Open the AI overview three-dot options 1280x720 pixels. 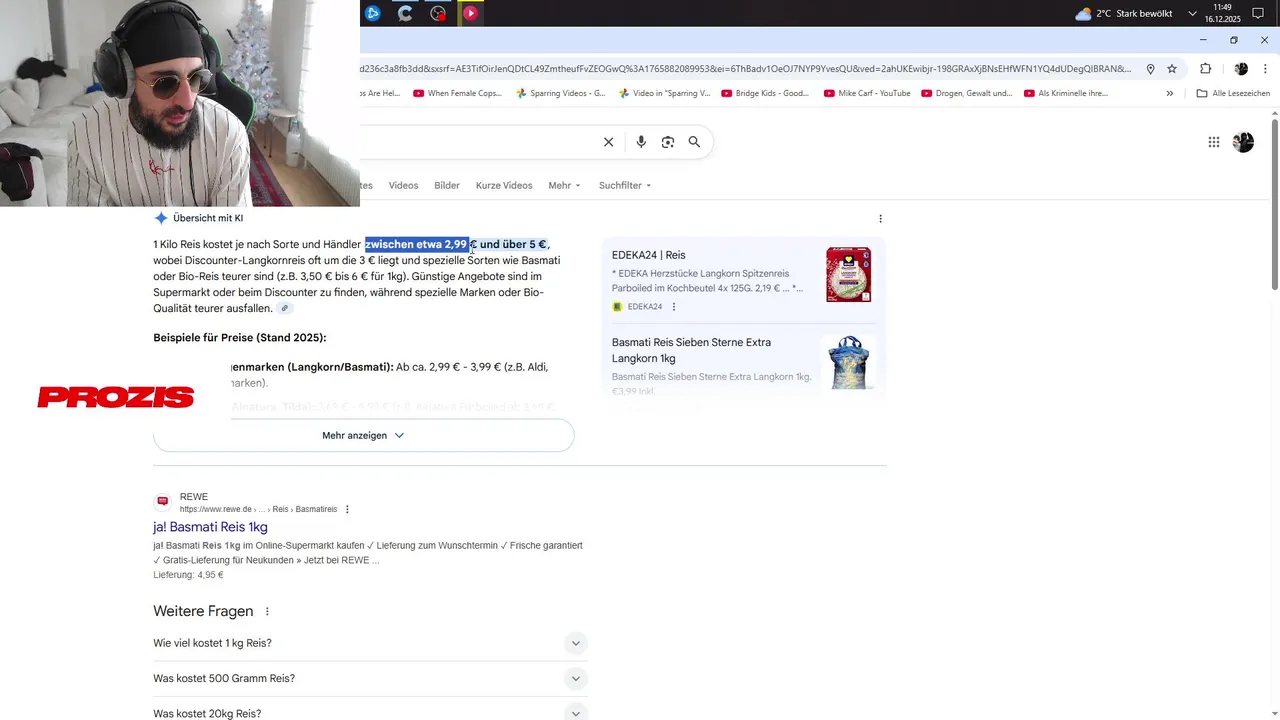[880, 218]
